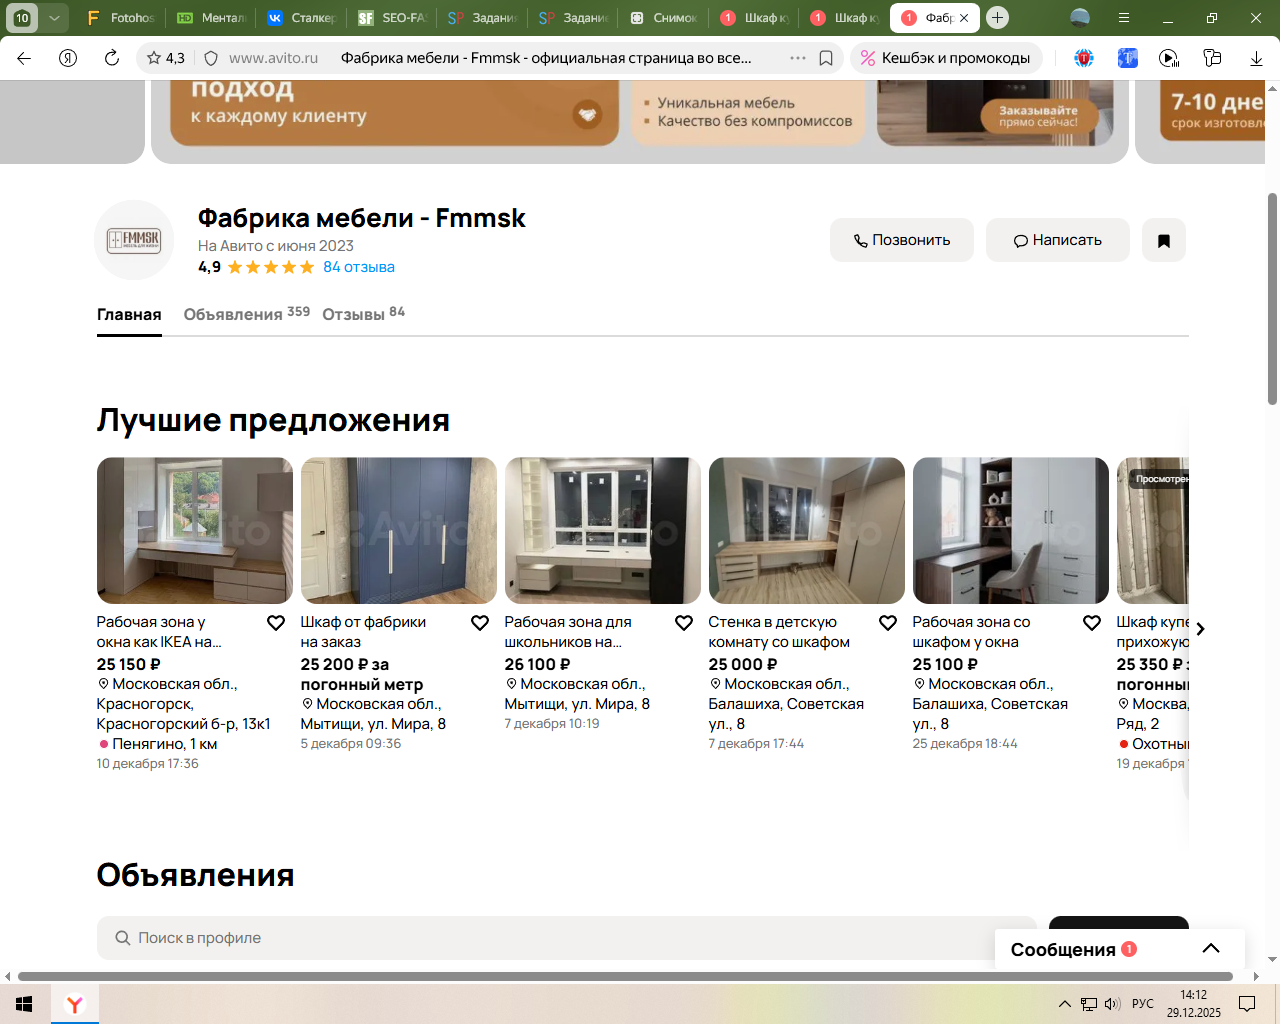This screenshot has width=1280, height=1024.
Task: Open the taskbar notification center icon
Action: pyautogui.click(x=1247, y=1004)
